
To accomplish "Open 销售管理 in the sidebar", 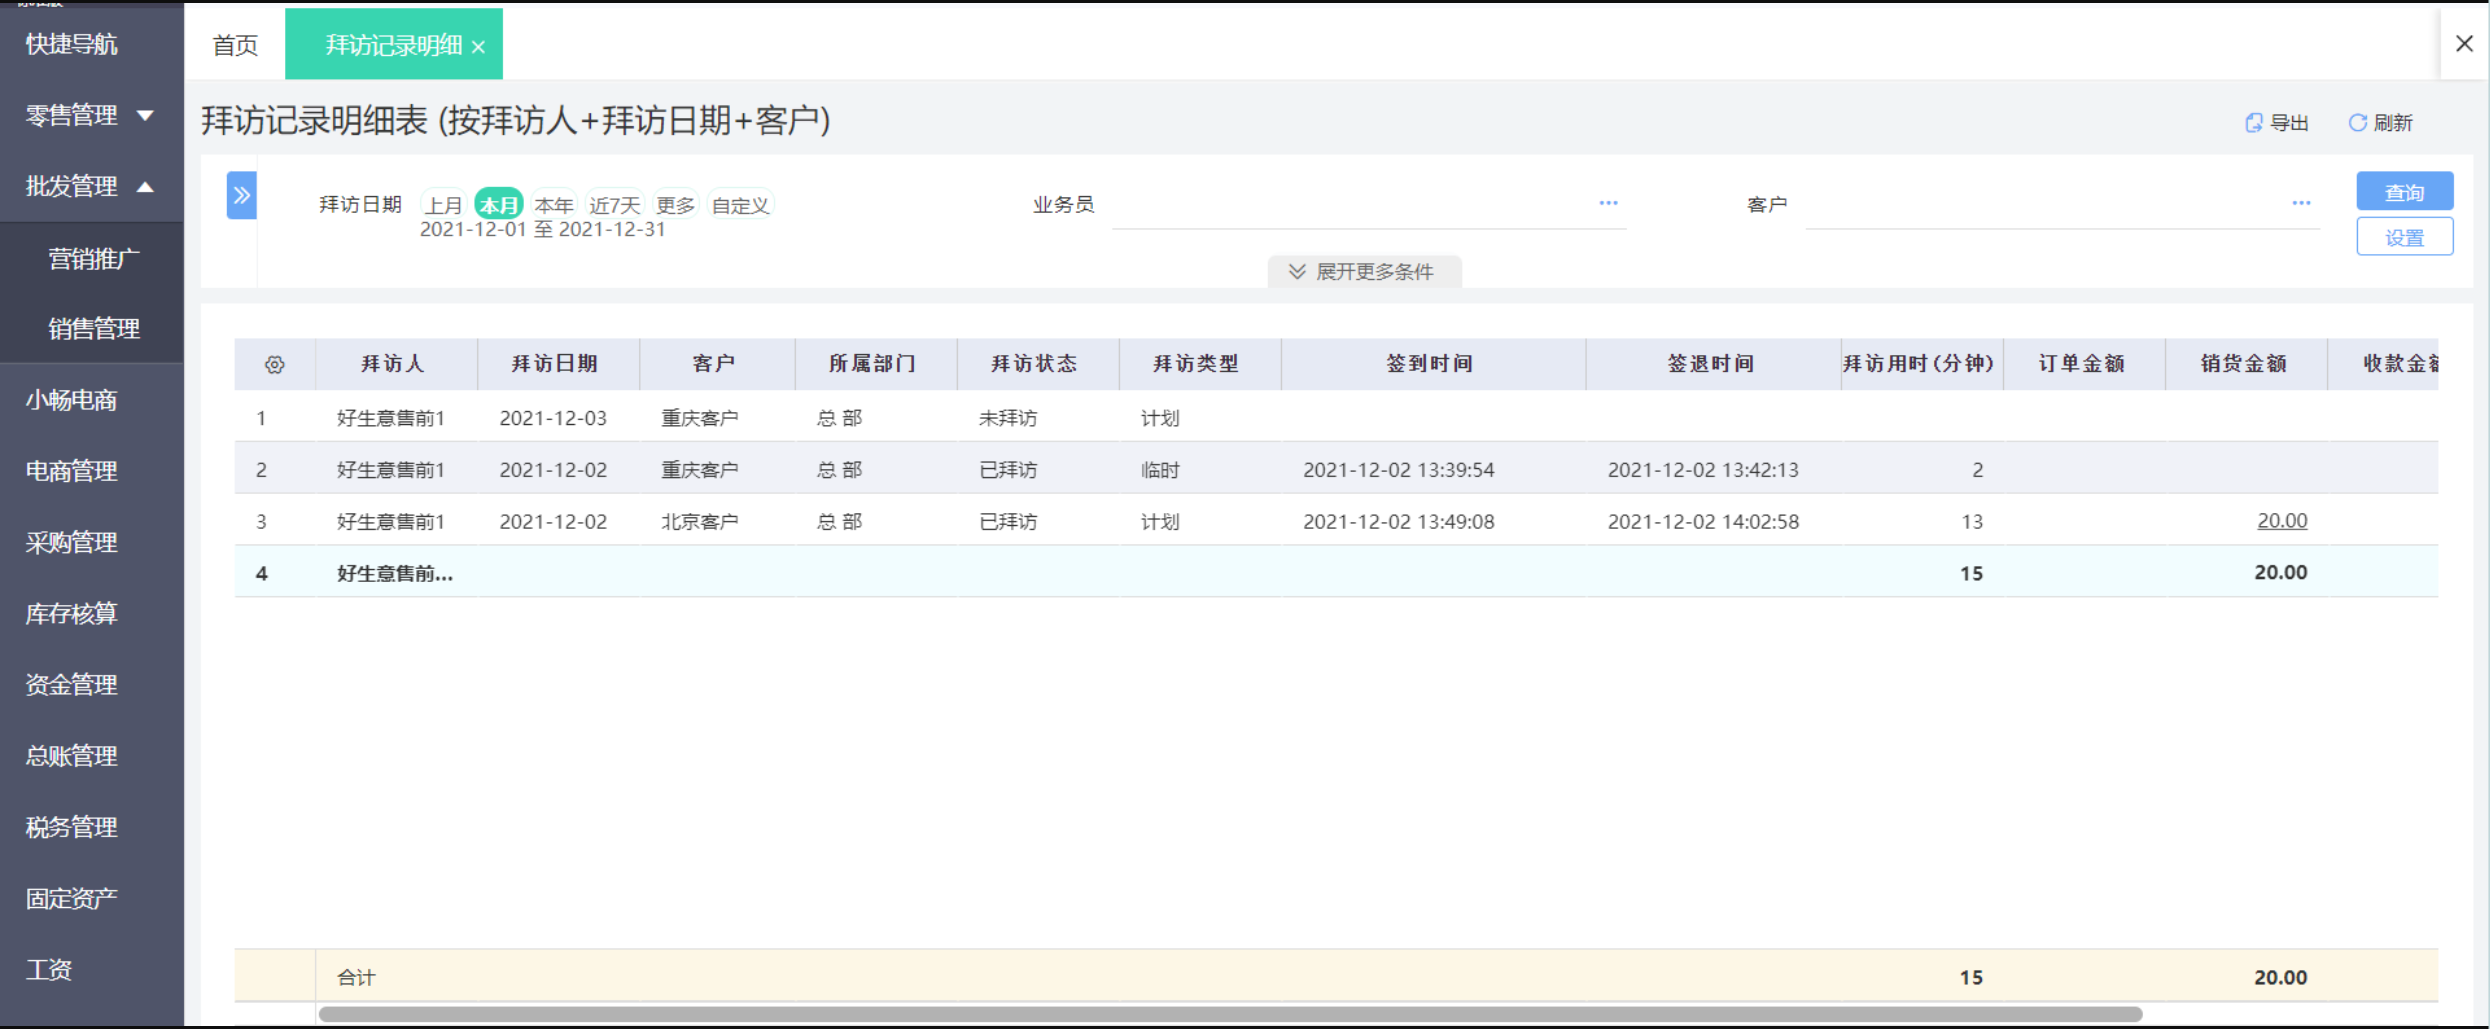I will click(x=94, y=329).
